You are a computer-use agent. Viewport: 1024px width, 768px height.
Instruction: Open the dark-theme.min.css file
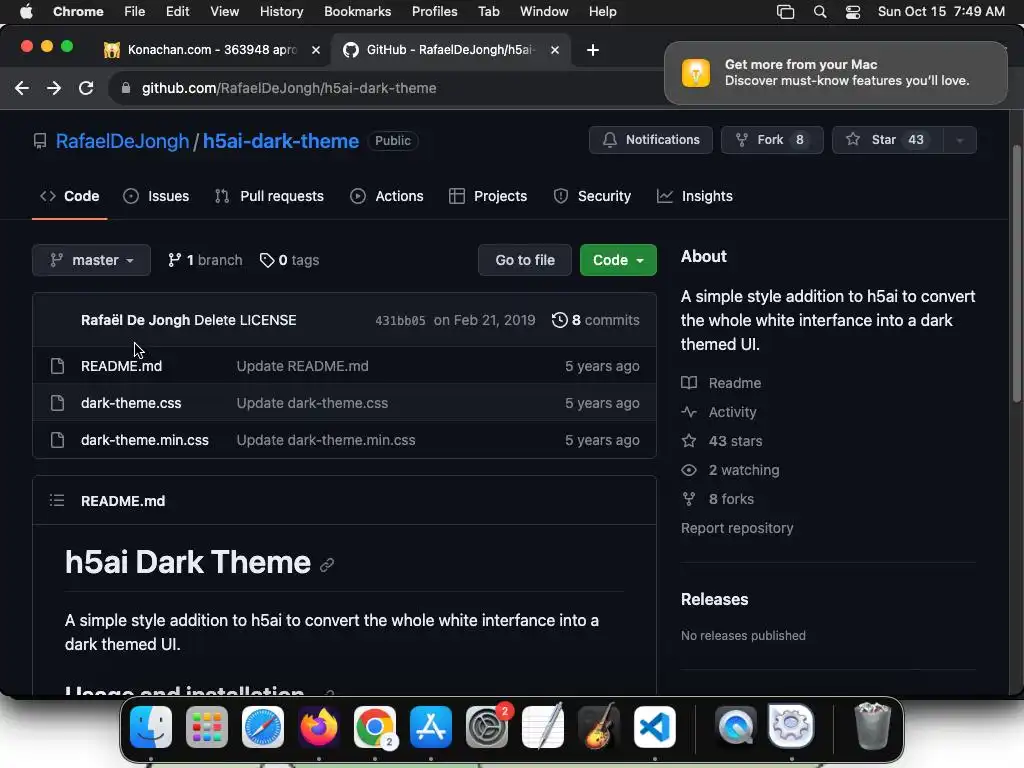point(145,440)
